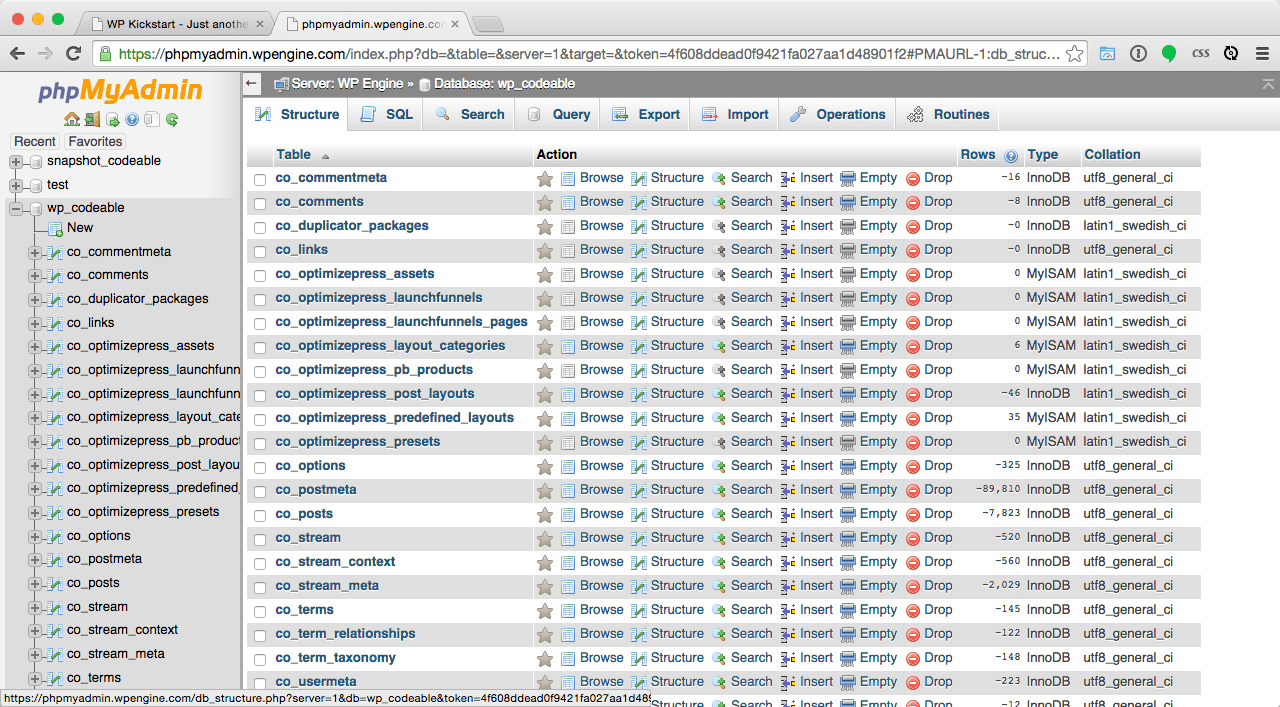Viewport: 1280px width, 707px height.
Task: Click the New table icon in sidebar
Action: [55, 228]
